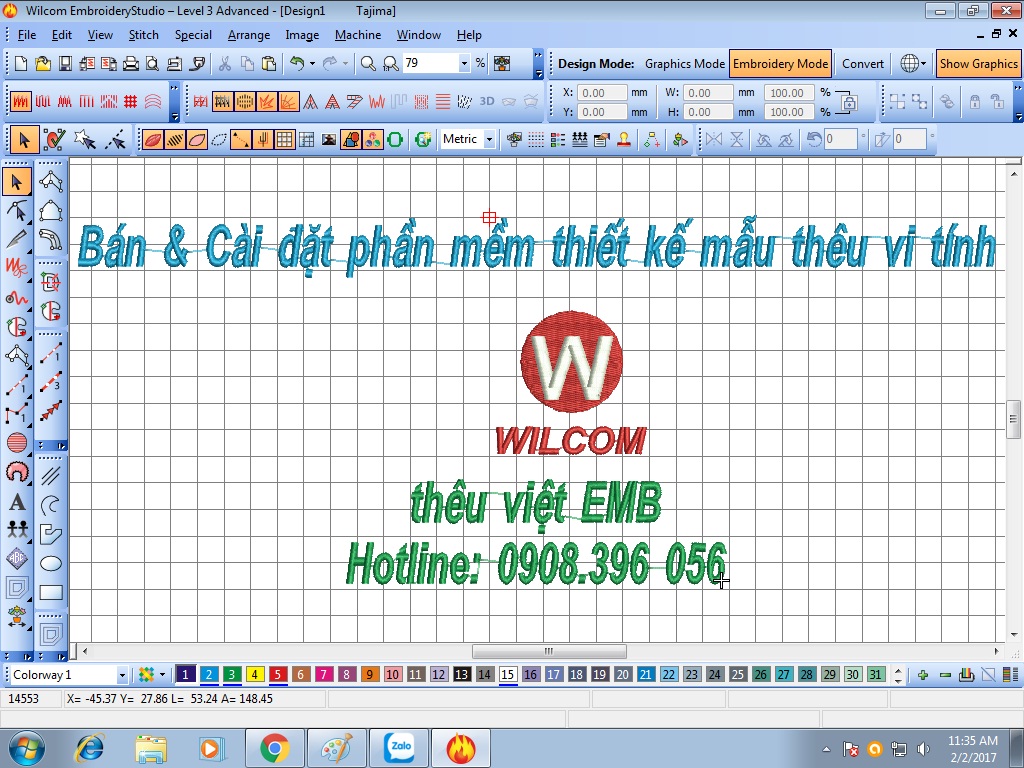Viewport: 1024px width, 768px height.
Task: Select colour swatch 5 (red)
Action: click(278, 674)
